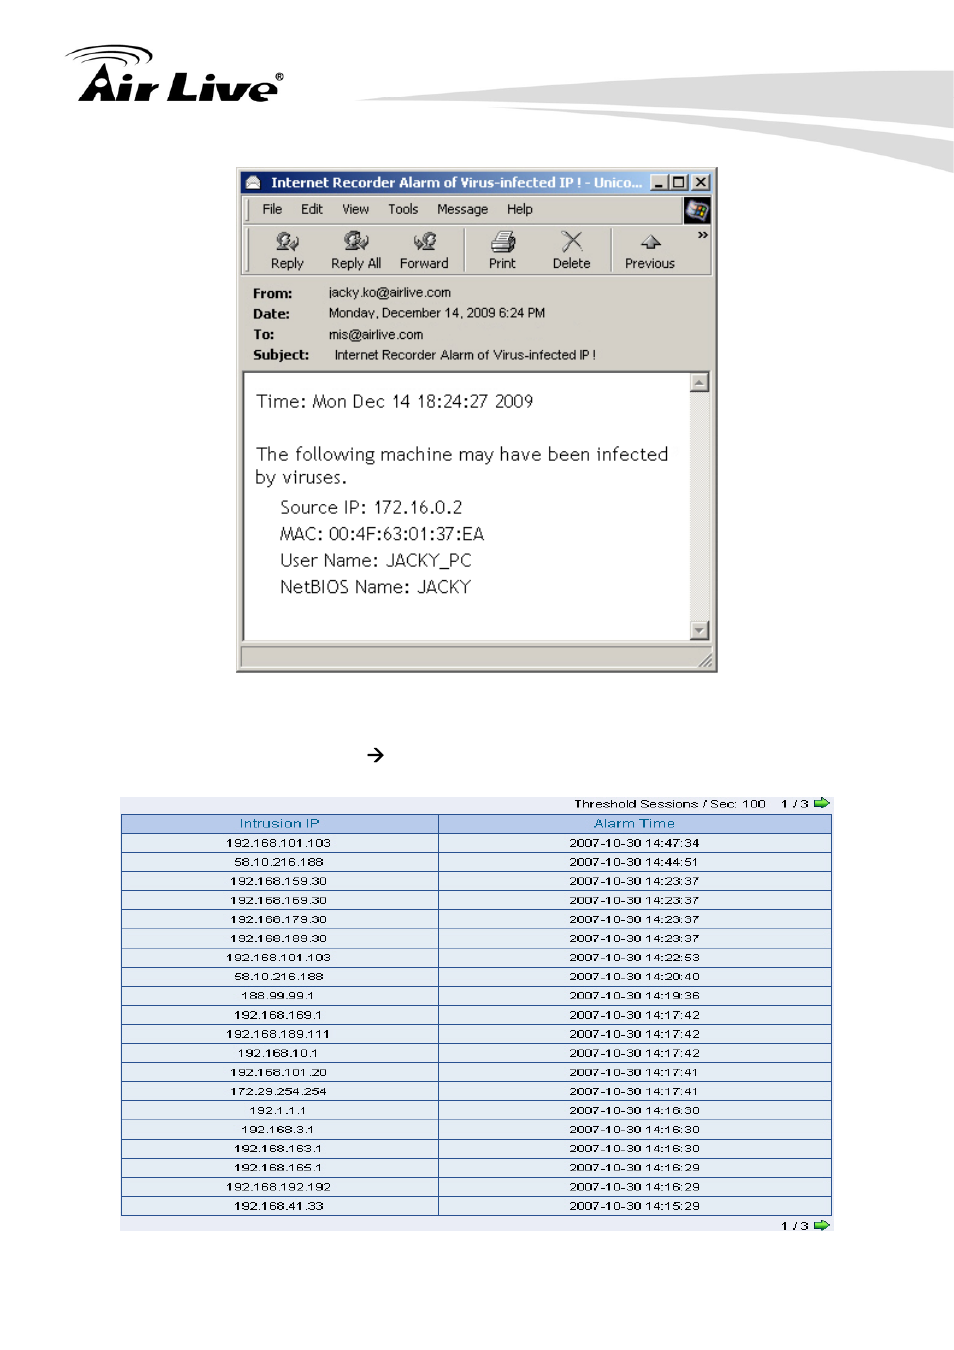Open the Message menu

click(462, 209)
